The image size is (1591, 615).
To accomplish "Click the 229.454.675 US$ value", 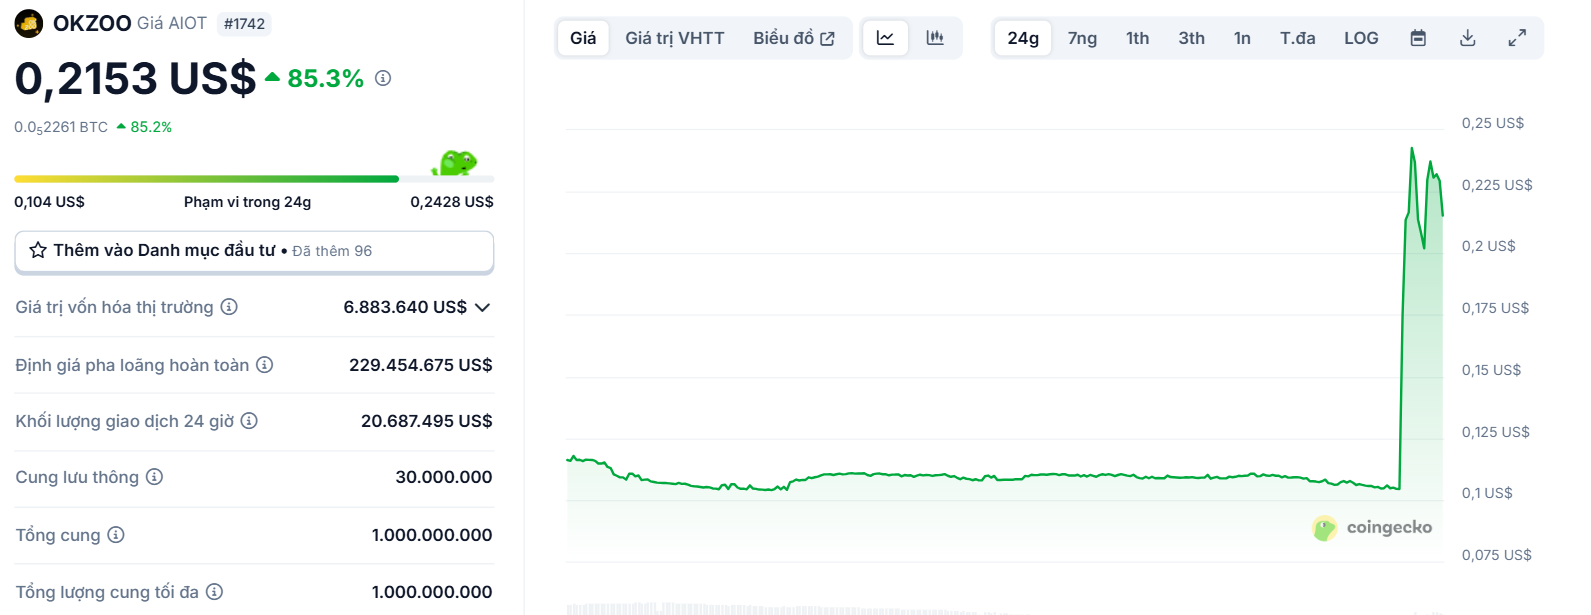I will pyautogui.click(x=421, y=365).
